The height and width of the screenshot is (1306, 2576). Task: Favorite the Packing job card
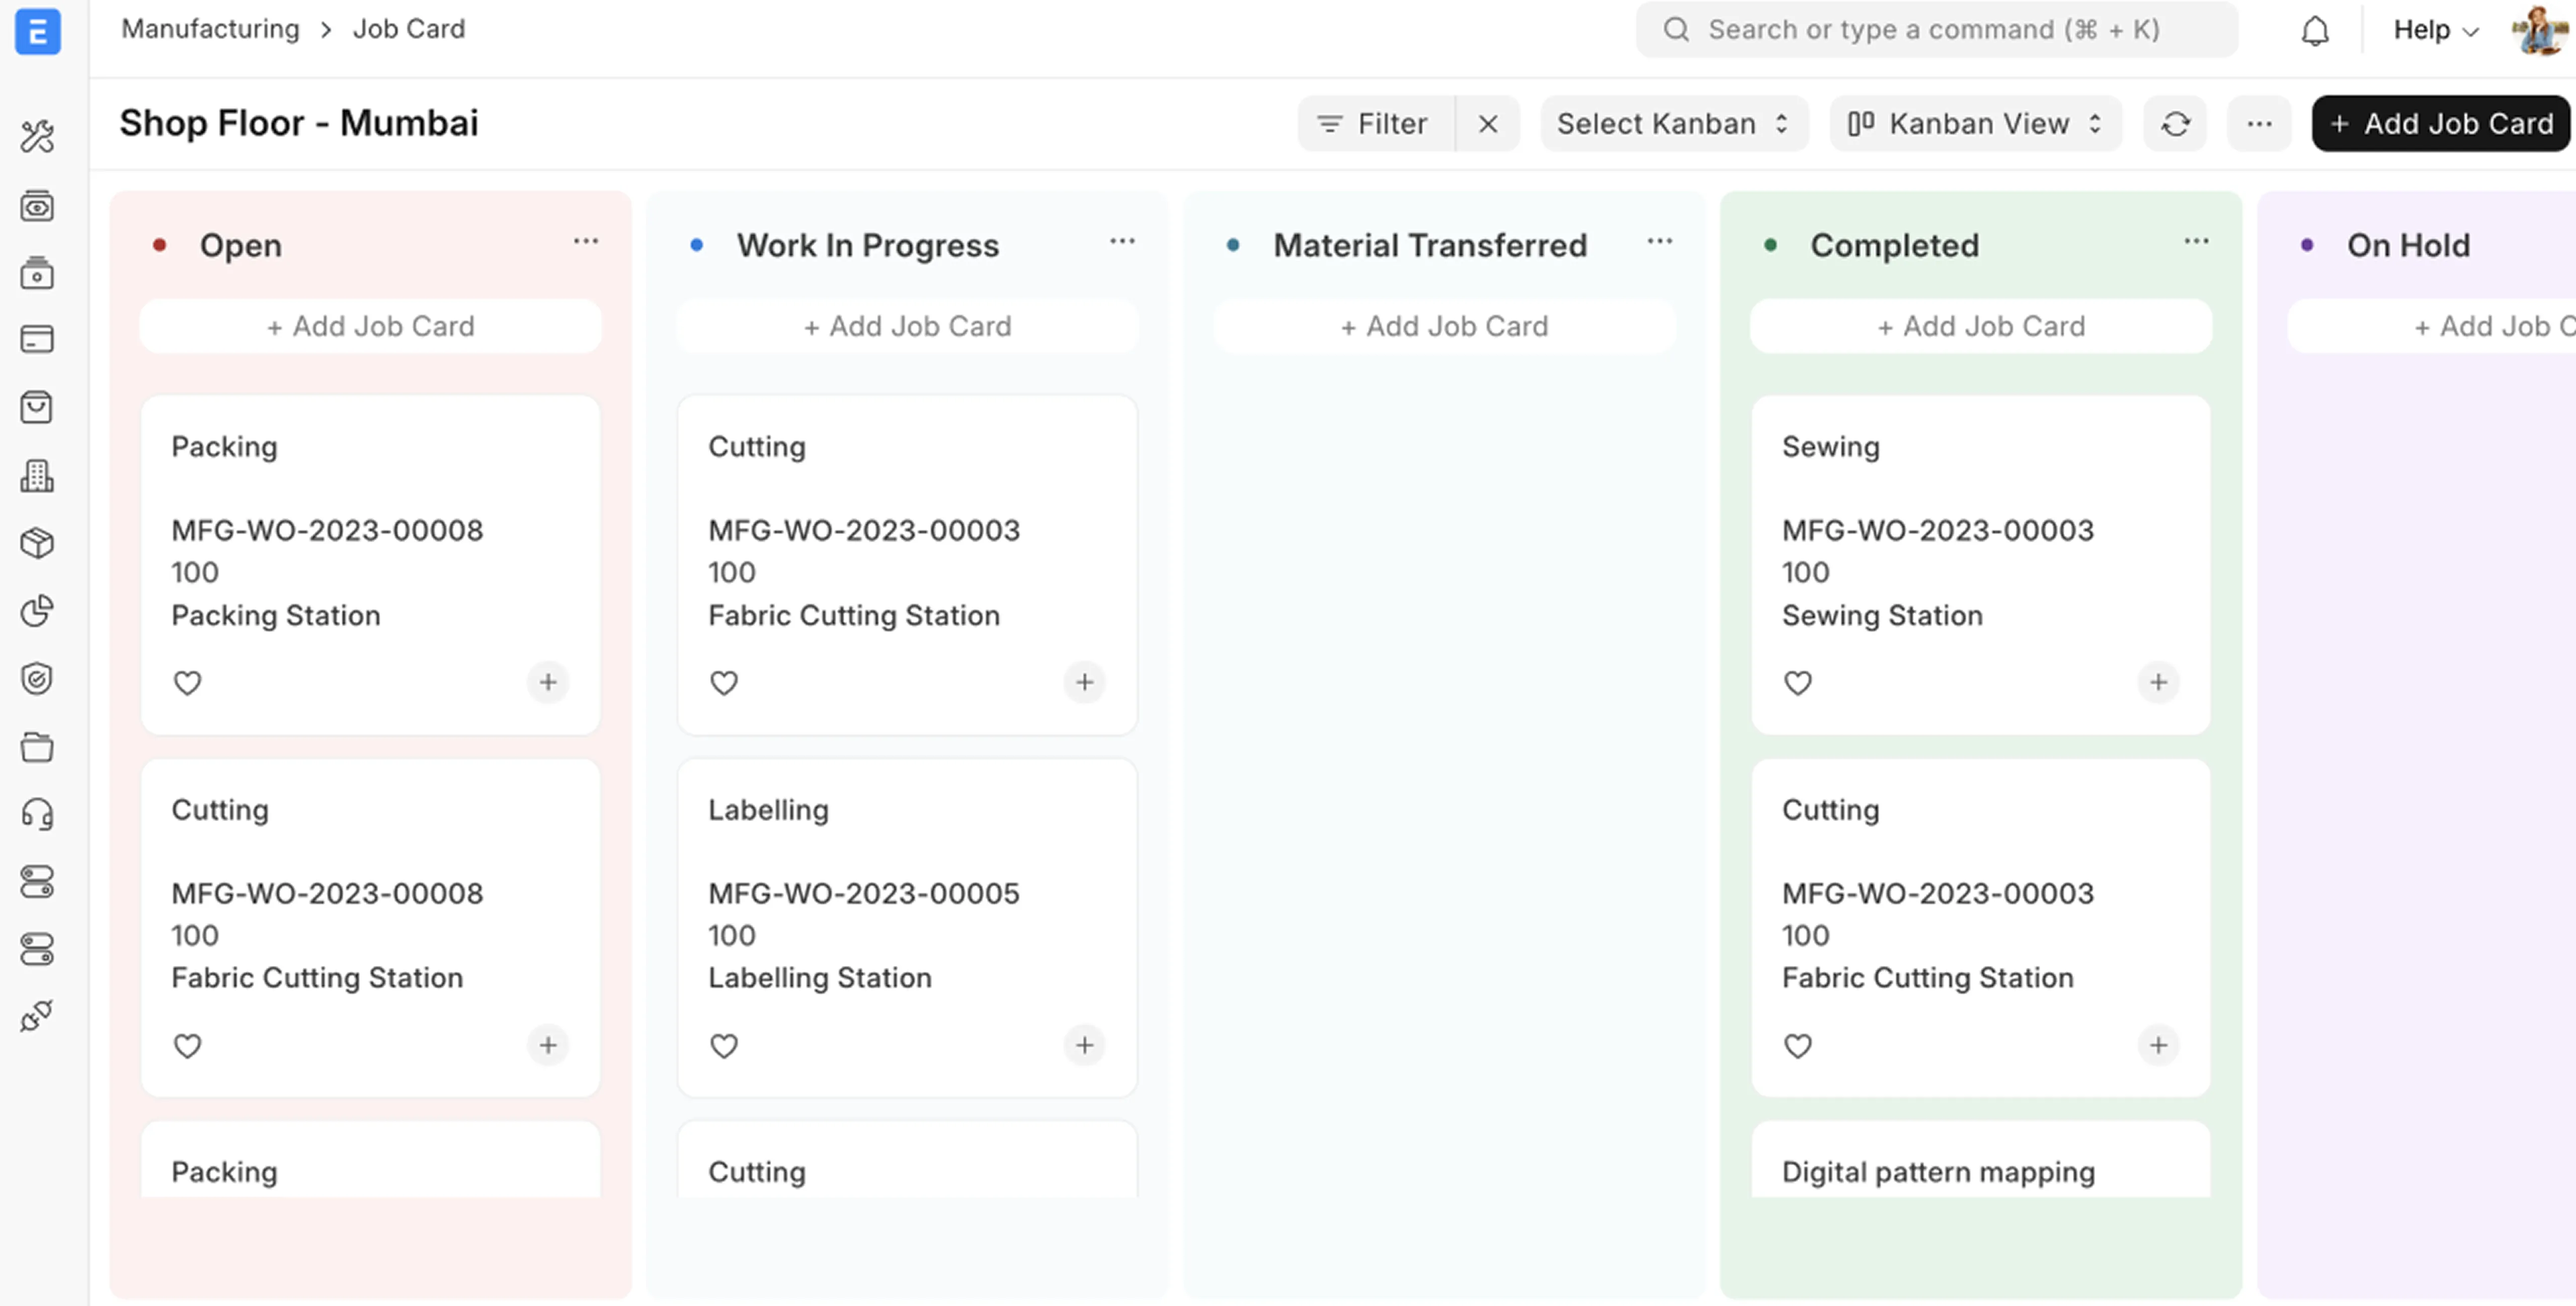point(188,683)
